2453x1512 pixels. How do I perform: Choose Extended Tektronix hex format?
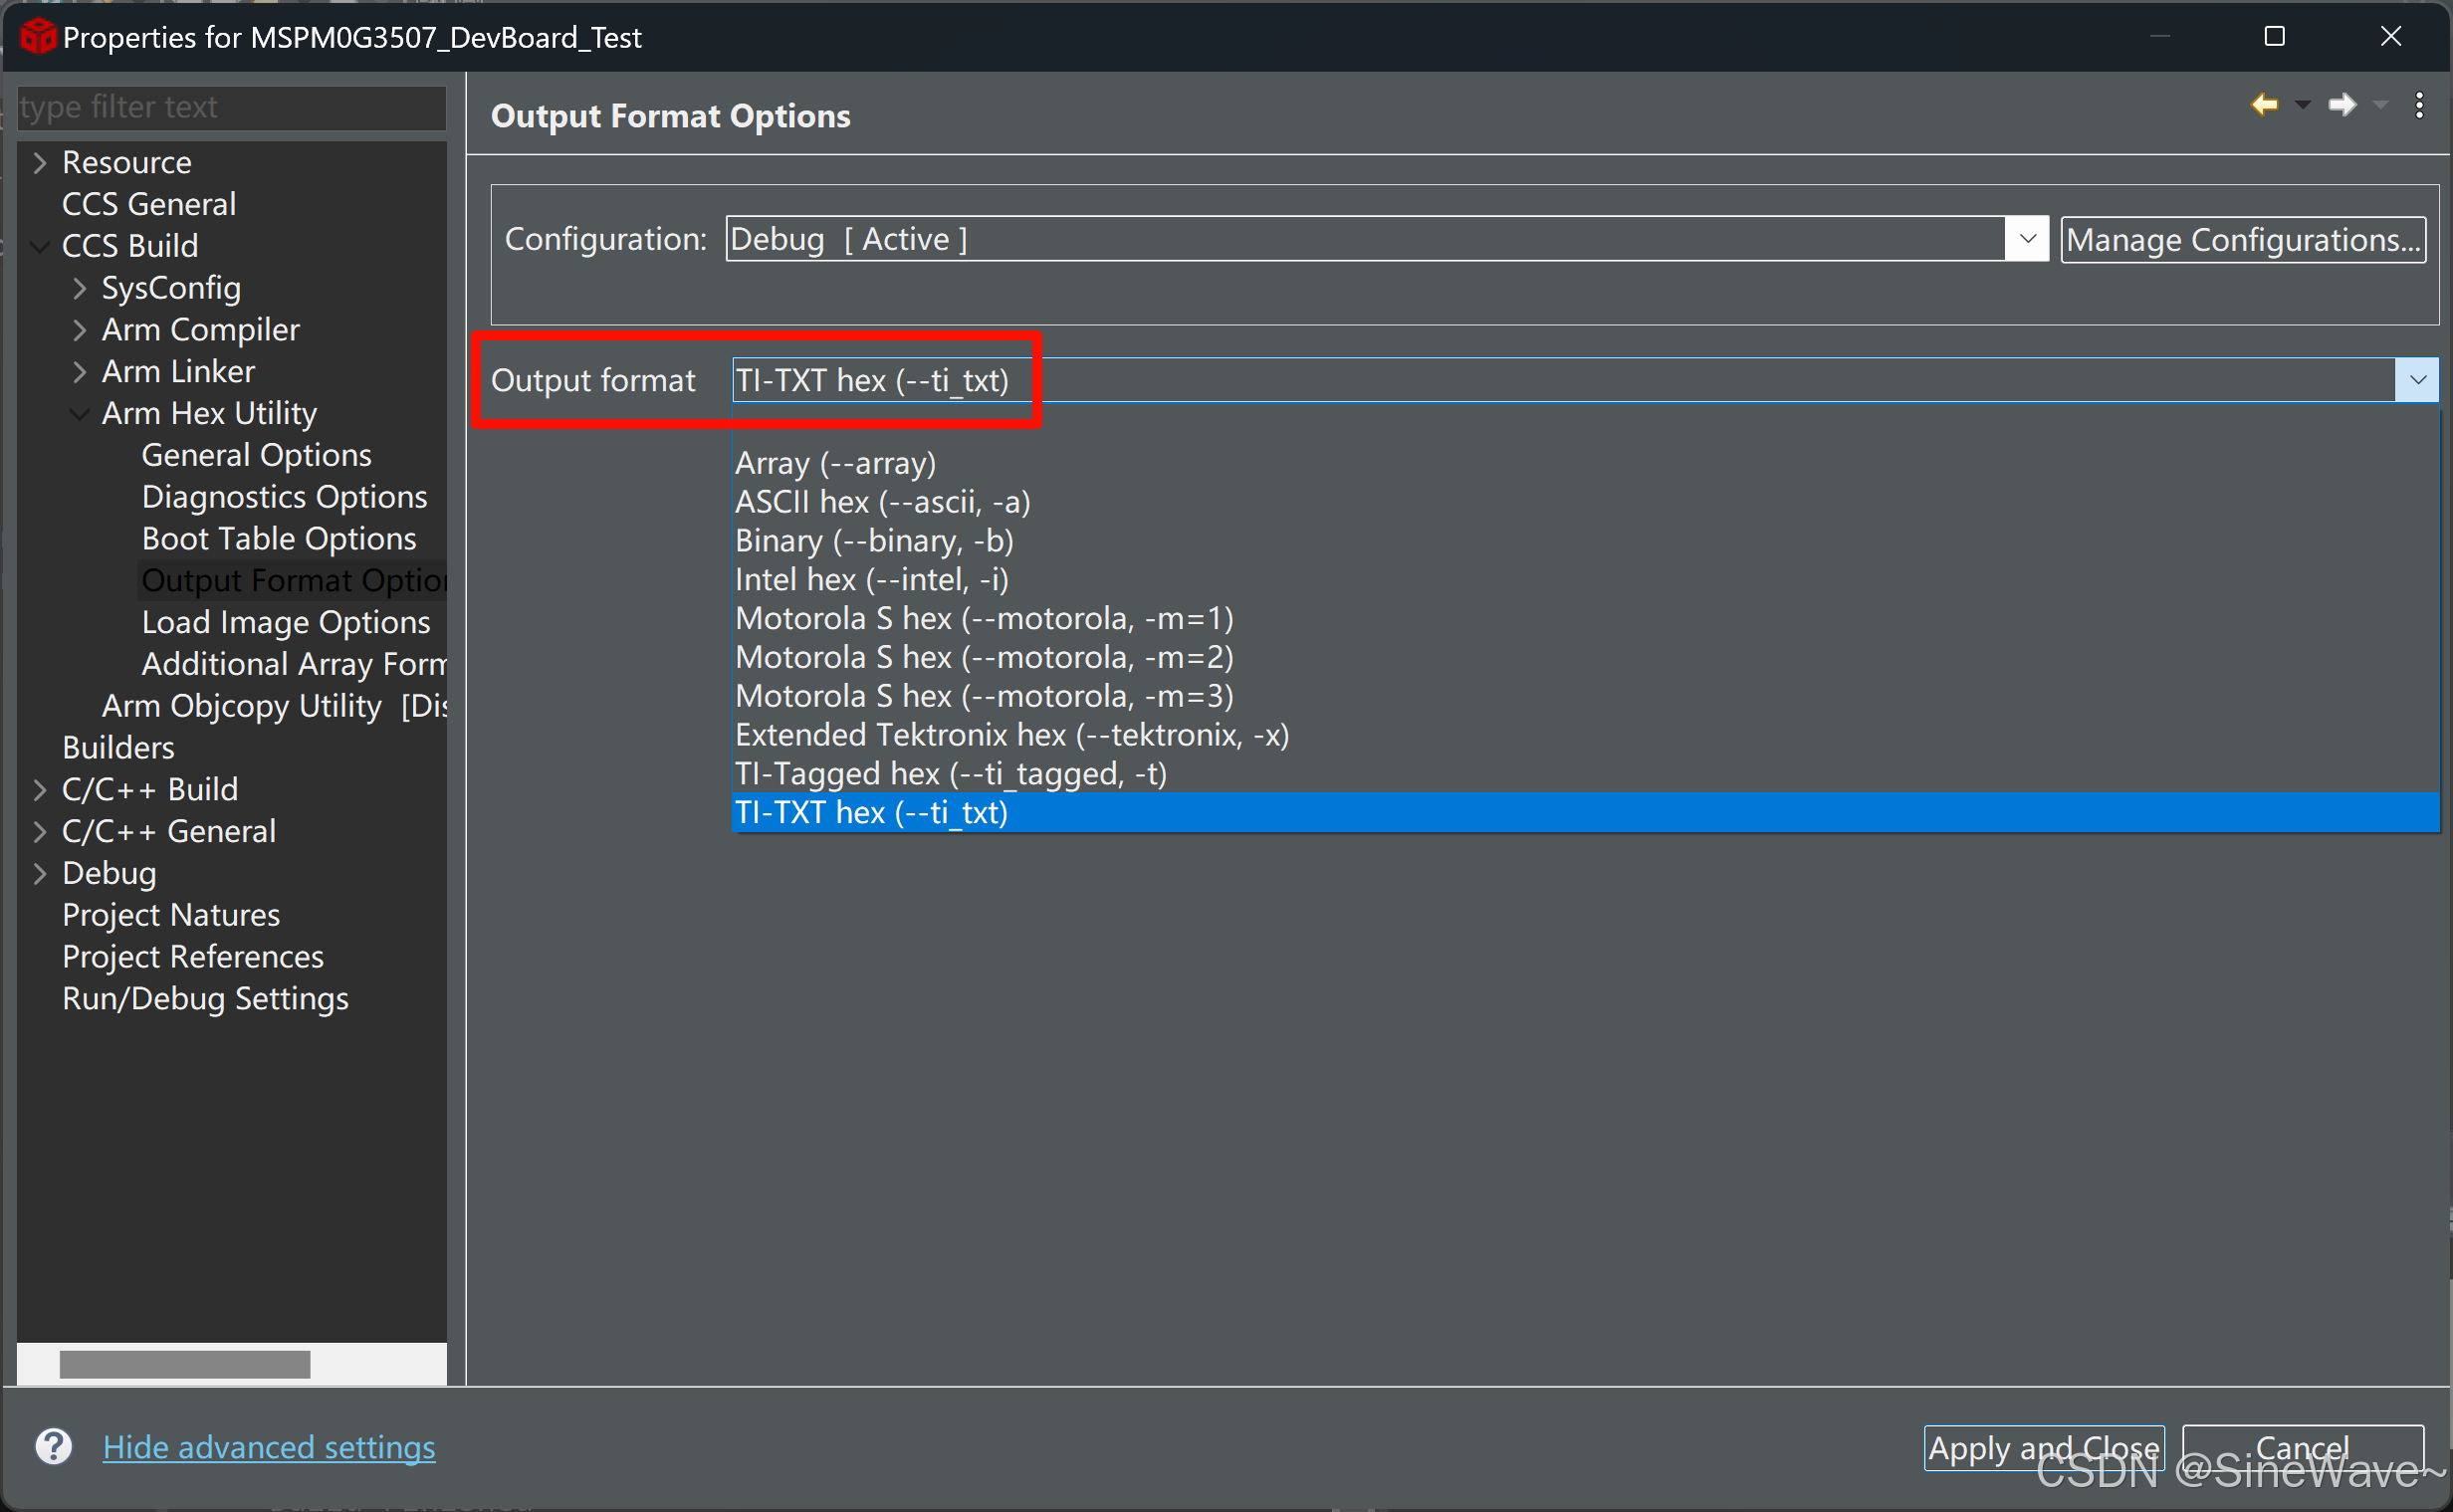1585,735
